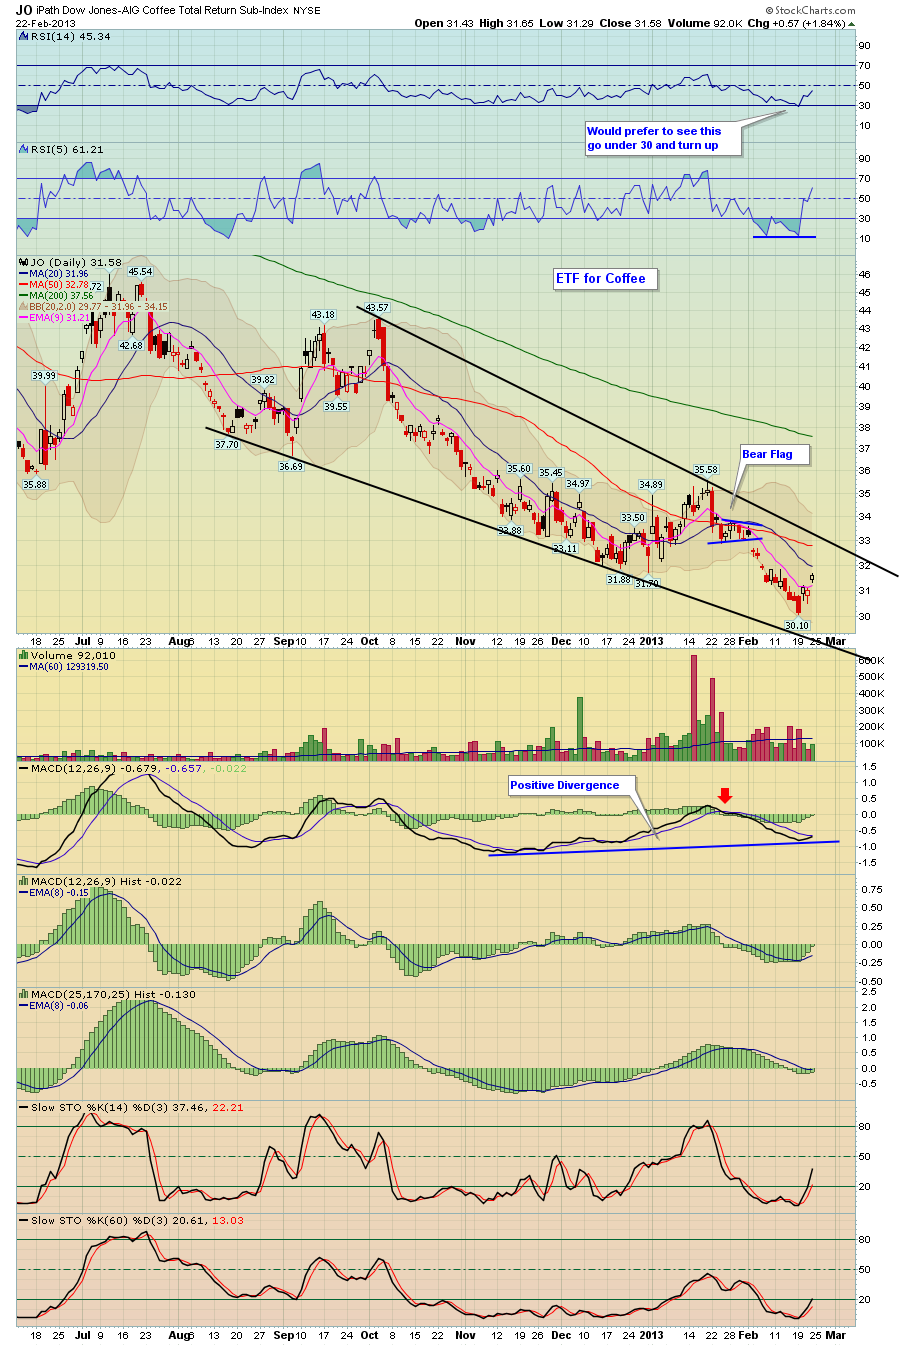Click the StockCharts.com copyright text
Viewport: 900px width, 1346px height.
click(x=810, y=11)
